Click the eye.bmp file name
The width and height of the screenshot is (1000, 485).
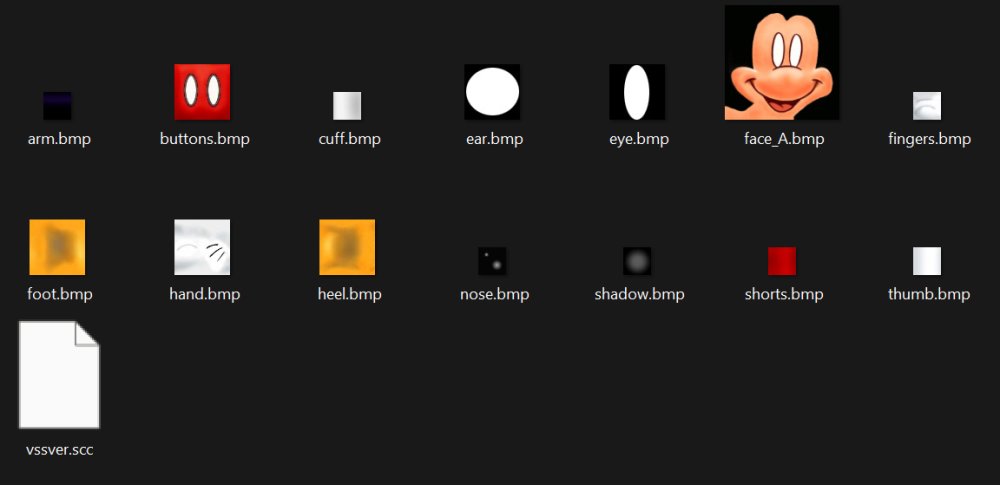click(x=639, y=139)
